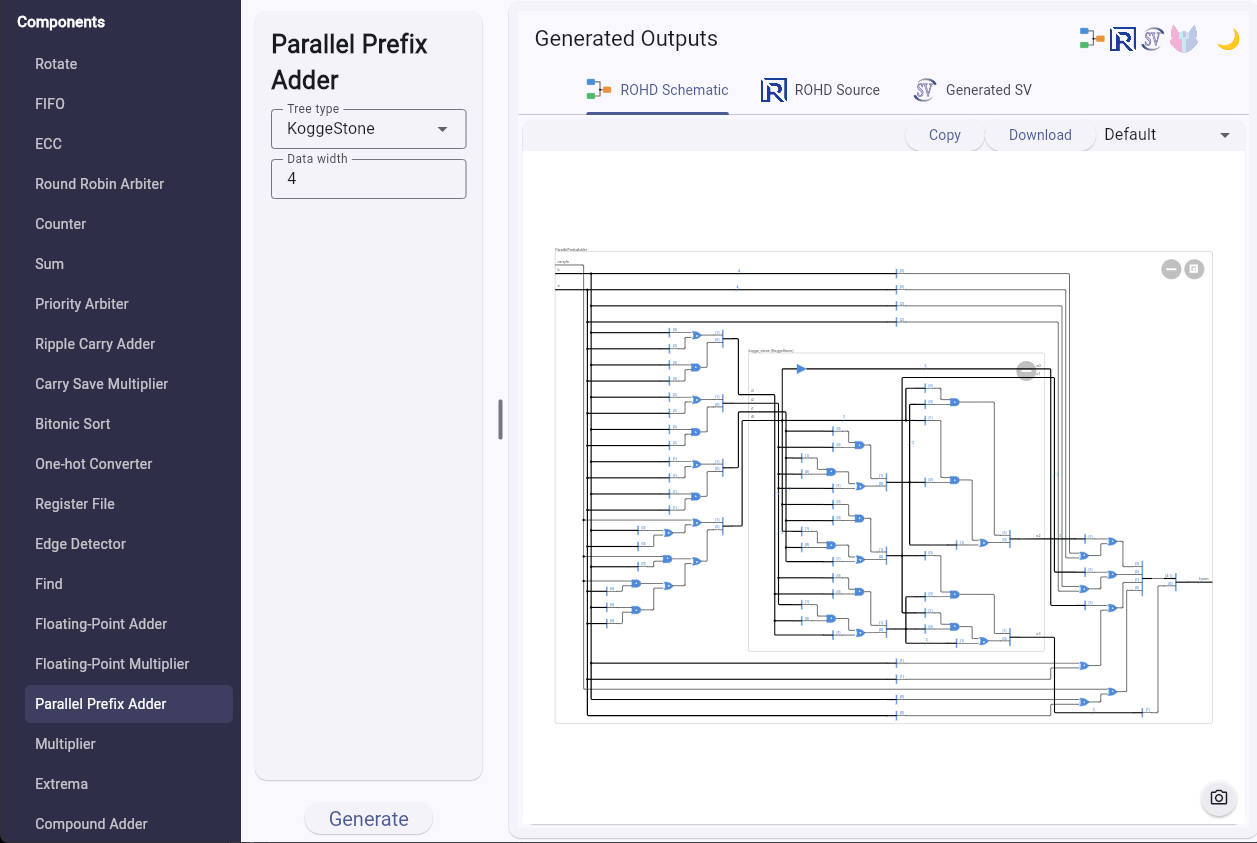Screen dimensions: 1257x843
Task: Click the pink and blue cat logo
Action: 1184,39
